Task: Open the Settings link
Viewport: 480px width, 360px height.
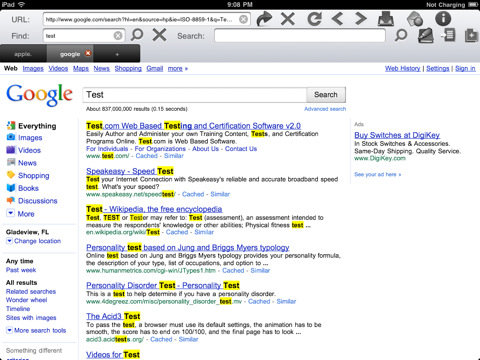Action: click(x=438, y=68)
